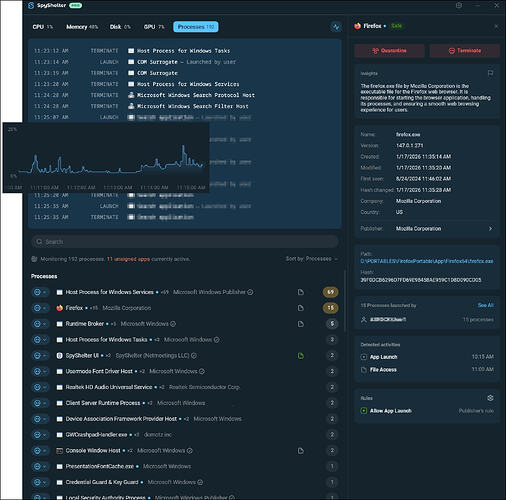506x500 pixels.
Task: Expand dropdown arrow on Console Window Host row
Action: coord(45,451)
